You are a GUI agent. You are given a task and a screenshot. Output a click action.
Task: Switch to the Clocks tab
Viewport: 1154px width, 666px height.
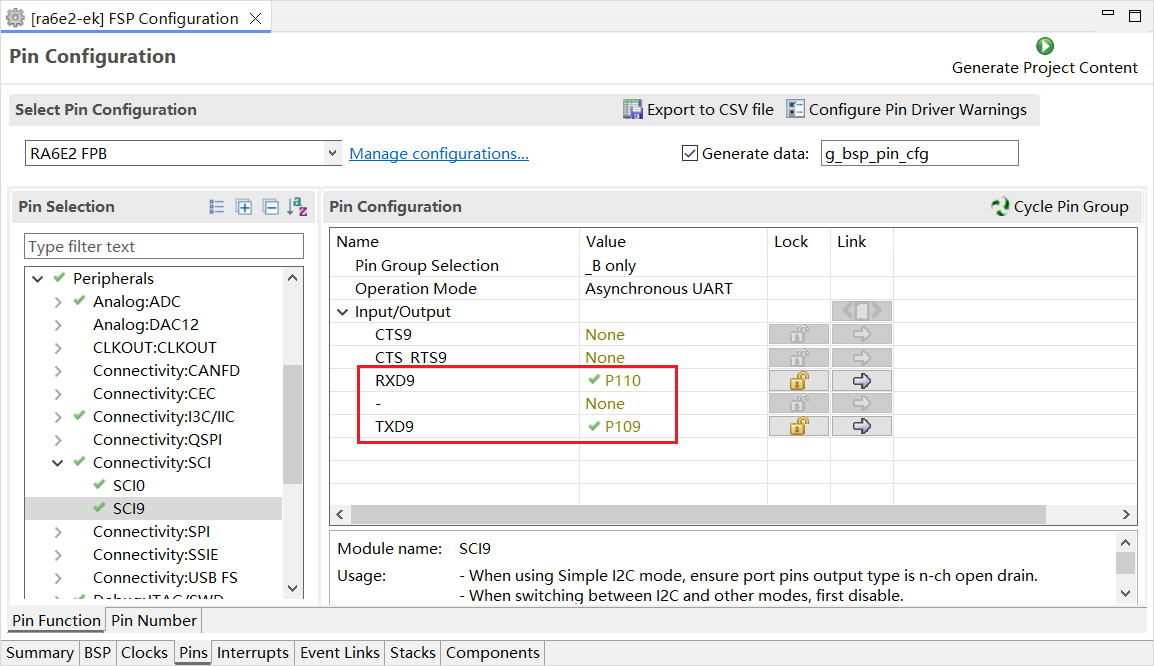point(144,653)
